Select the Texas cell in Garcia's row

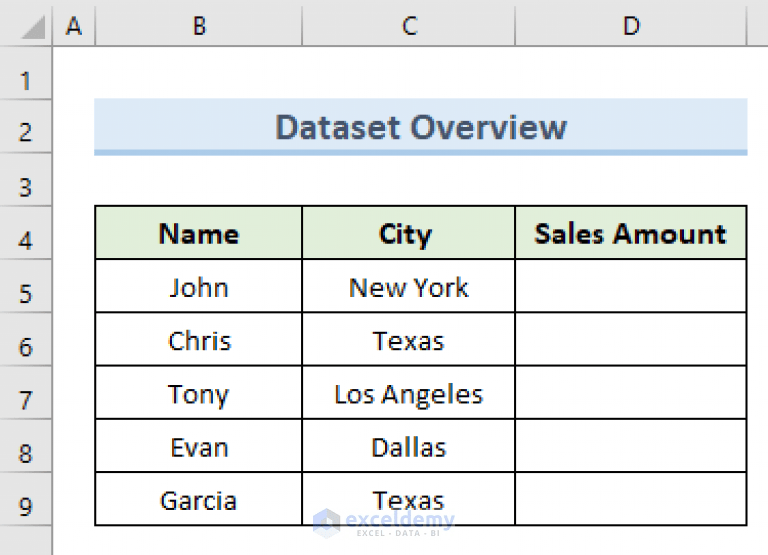tap(409, 500)
